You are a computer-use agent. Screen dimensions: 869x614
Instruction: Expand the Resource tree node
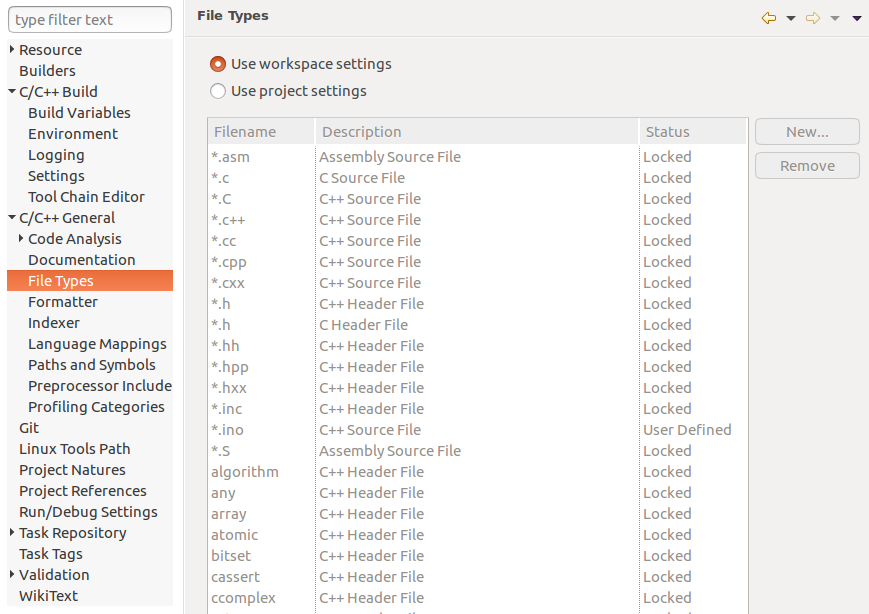[x=12, y=49]
